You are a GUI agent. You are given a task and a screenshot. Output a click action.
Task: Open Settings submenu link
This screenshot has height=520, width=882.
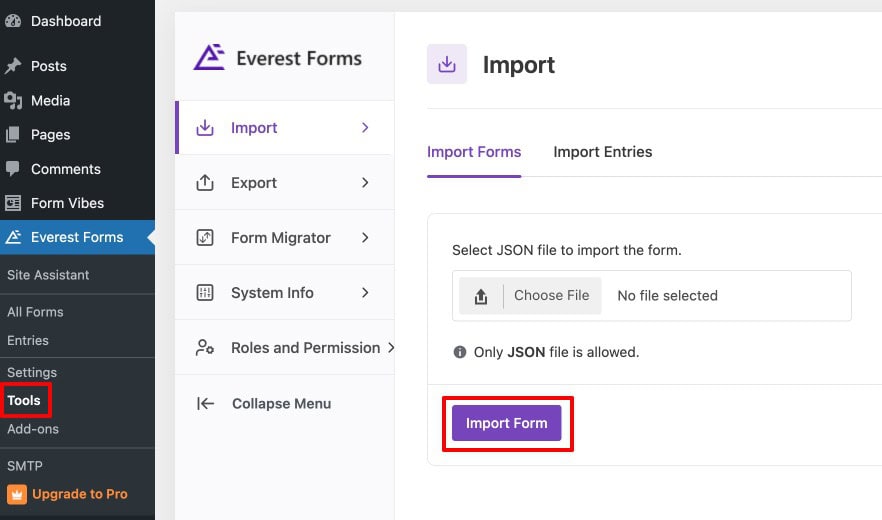[x=32, y=373]
